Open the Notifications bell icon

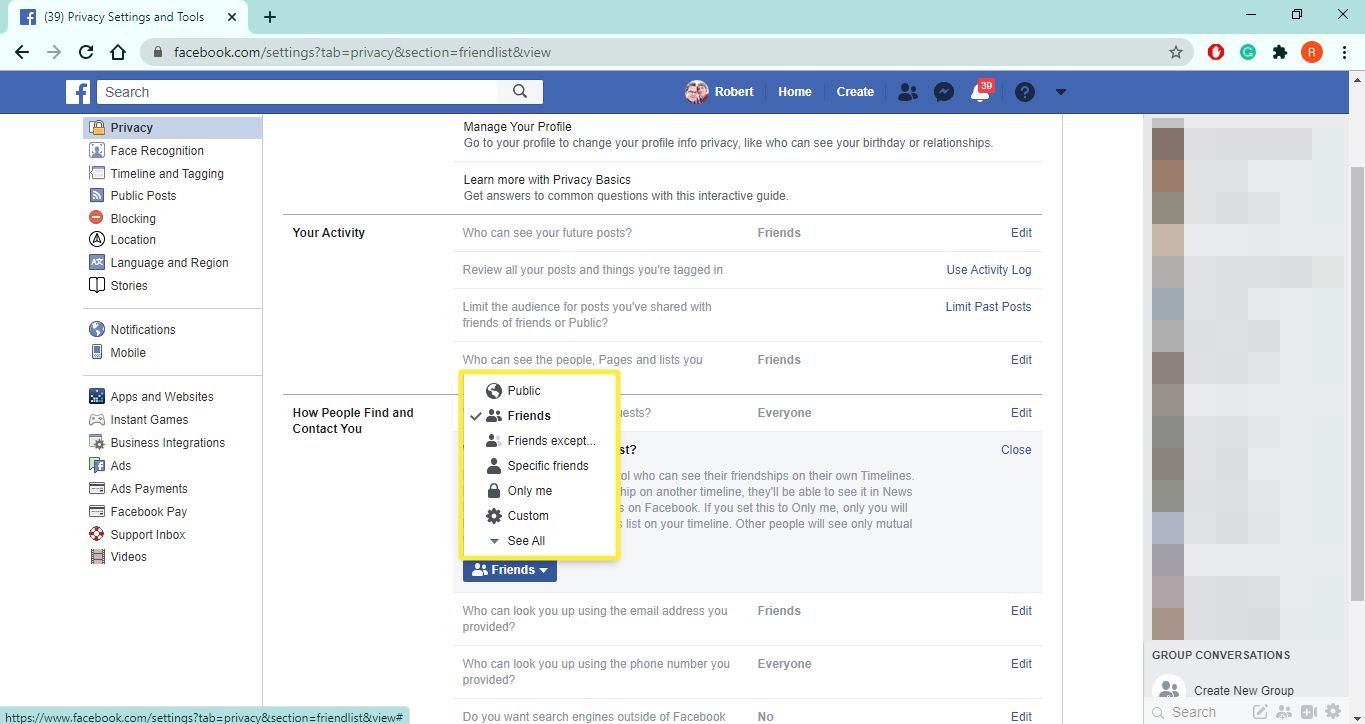coord(981,92)
